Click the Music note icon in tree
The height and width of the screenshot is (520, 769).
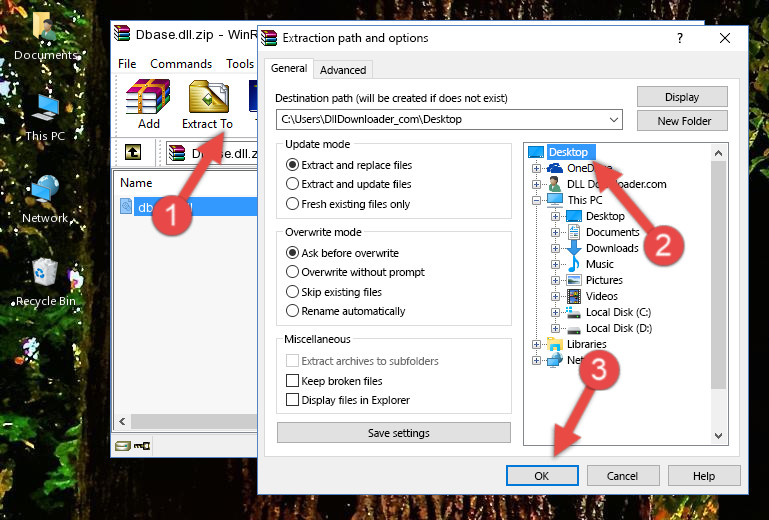pos(573,264)
